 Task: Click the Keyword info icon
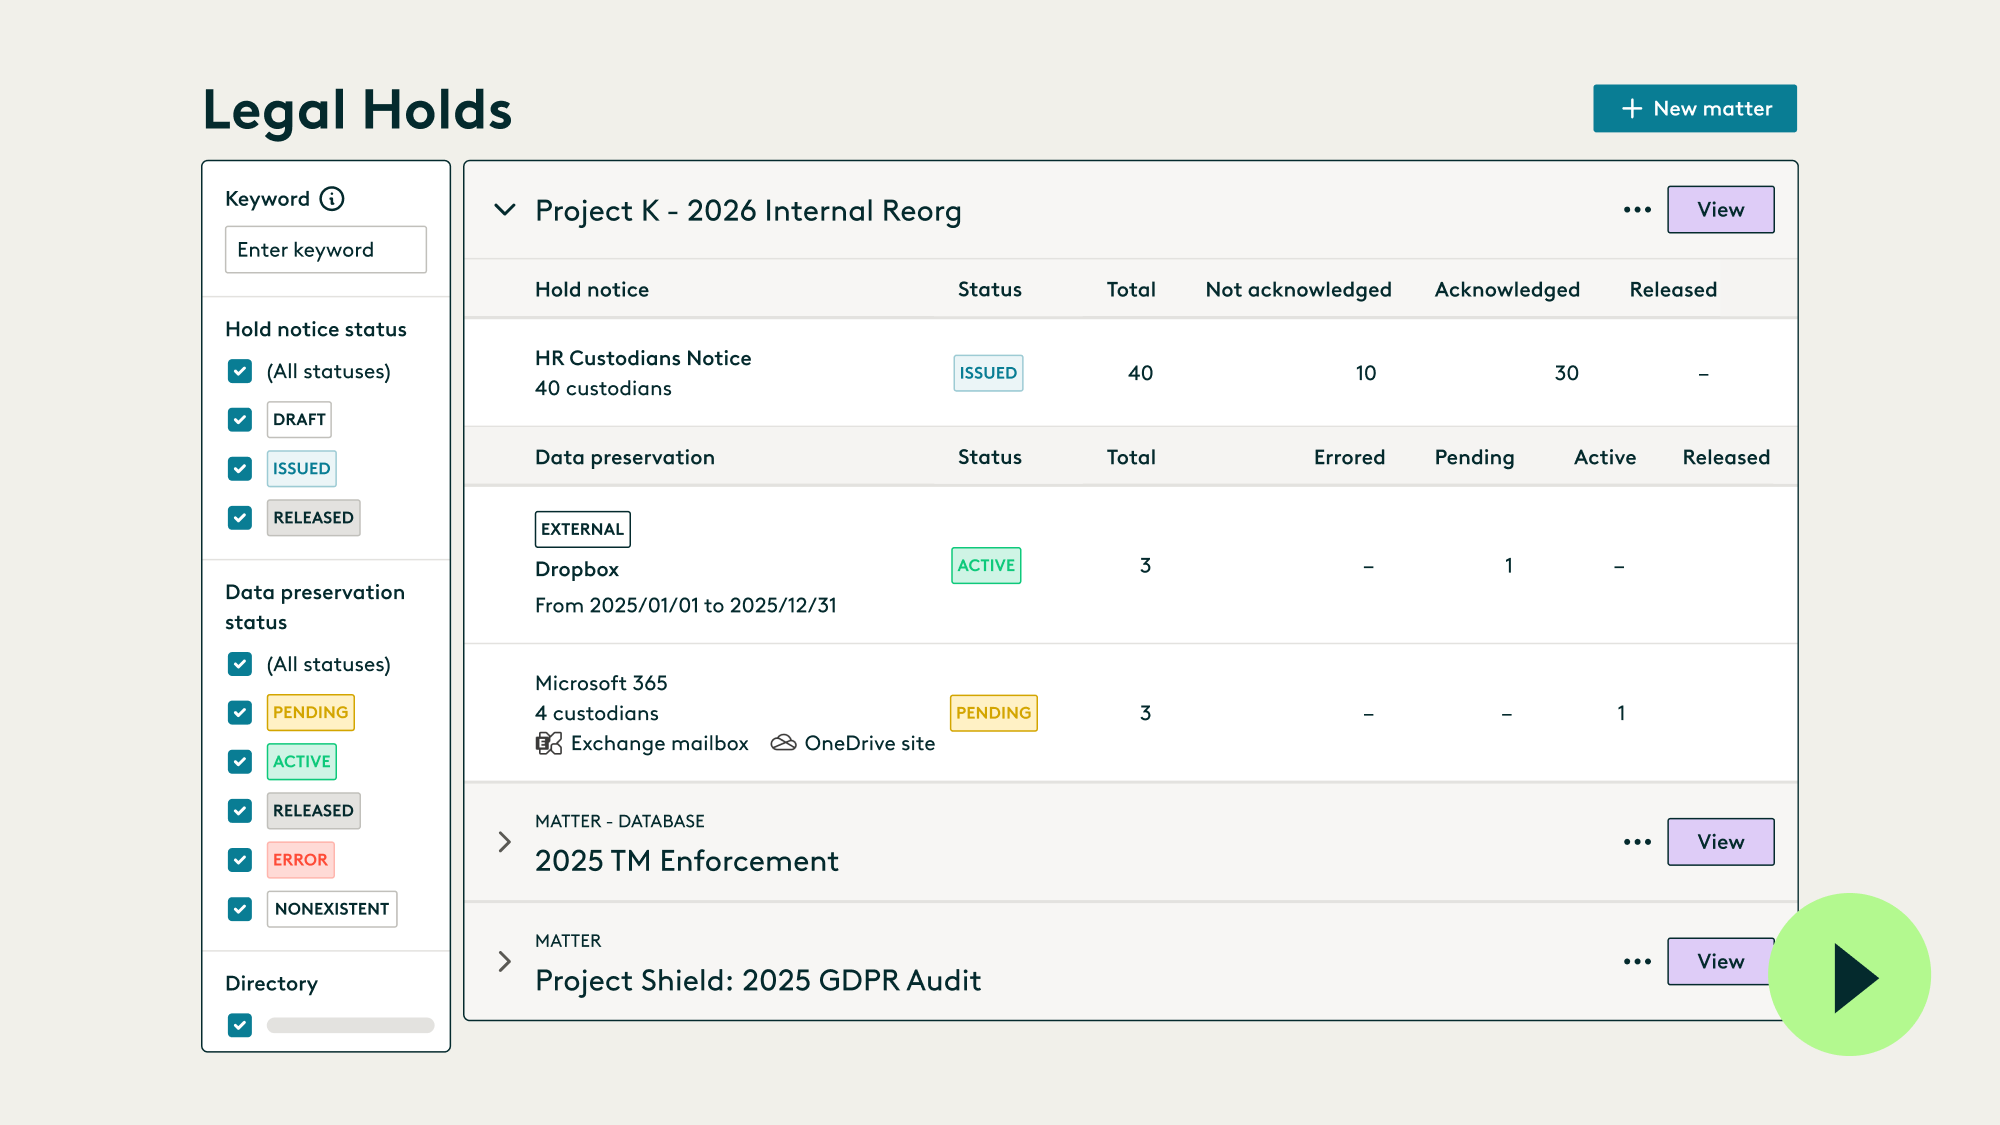click(332, 199)
